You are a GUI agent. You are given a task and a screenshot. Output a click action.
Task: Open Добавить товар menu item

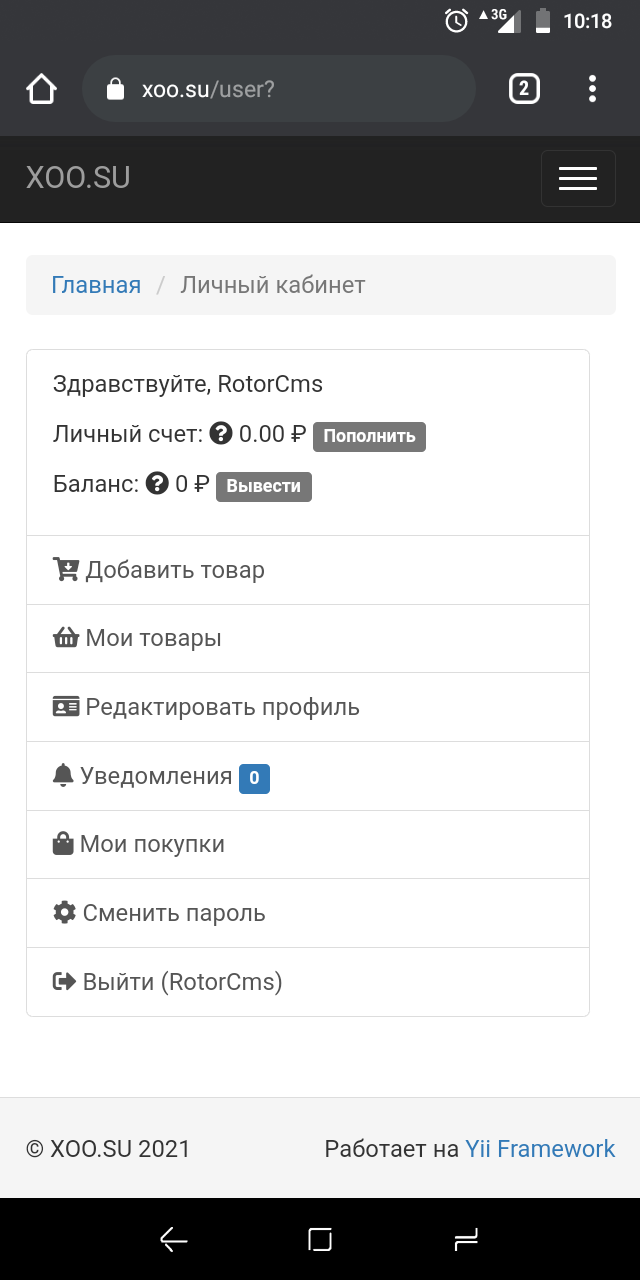tap(175, 570)
